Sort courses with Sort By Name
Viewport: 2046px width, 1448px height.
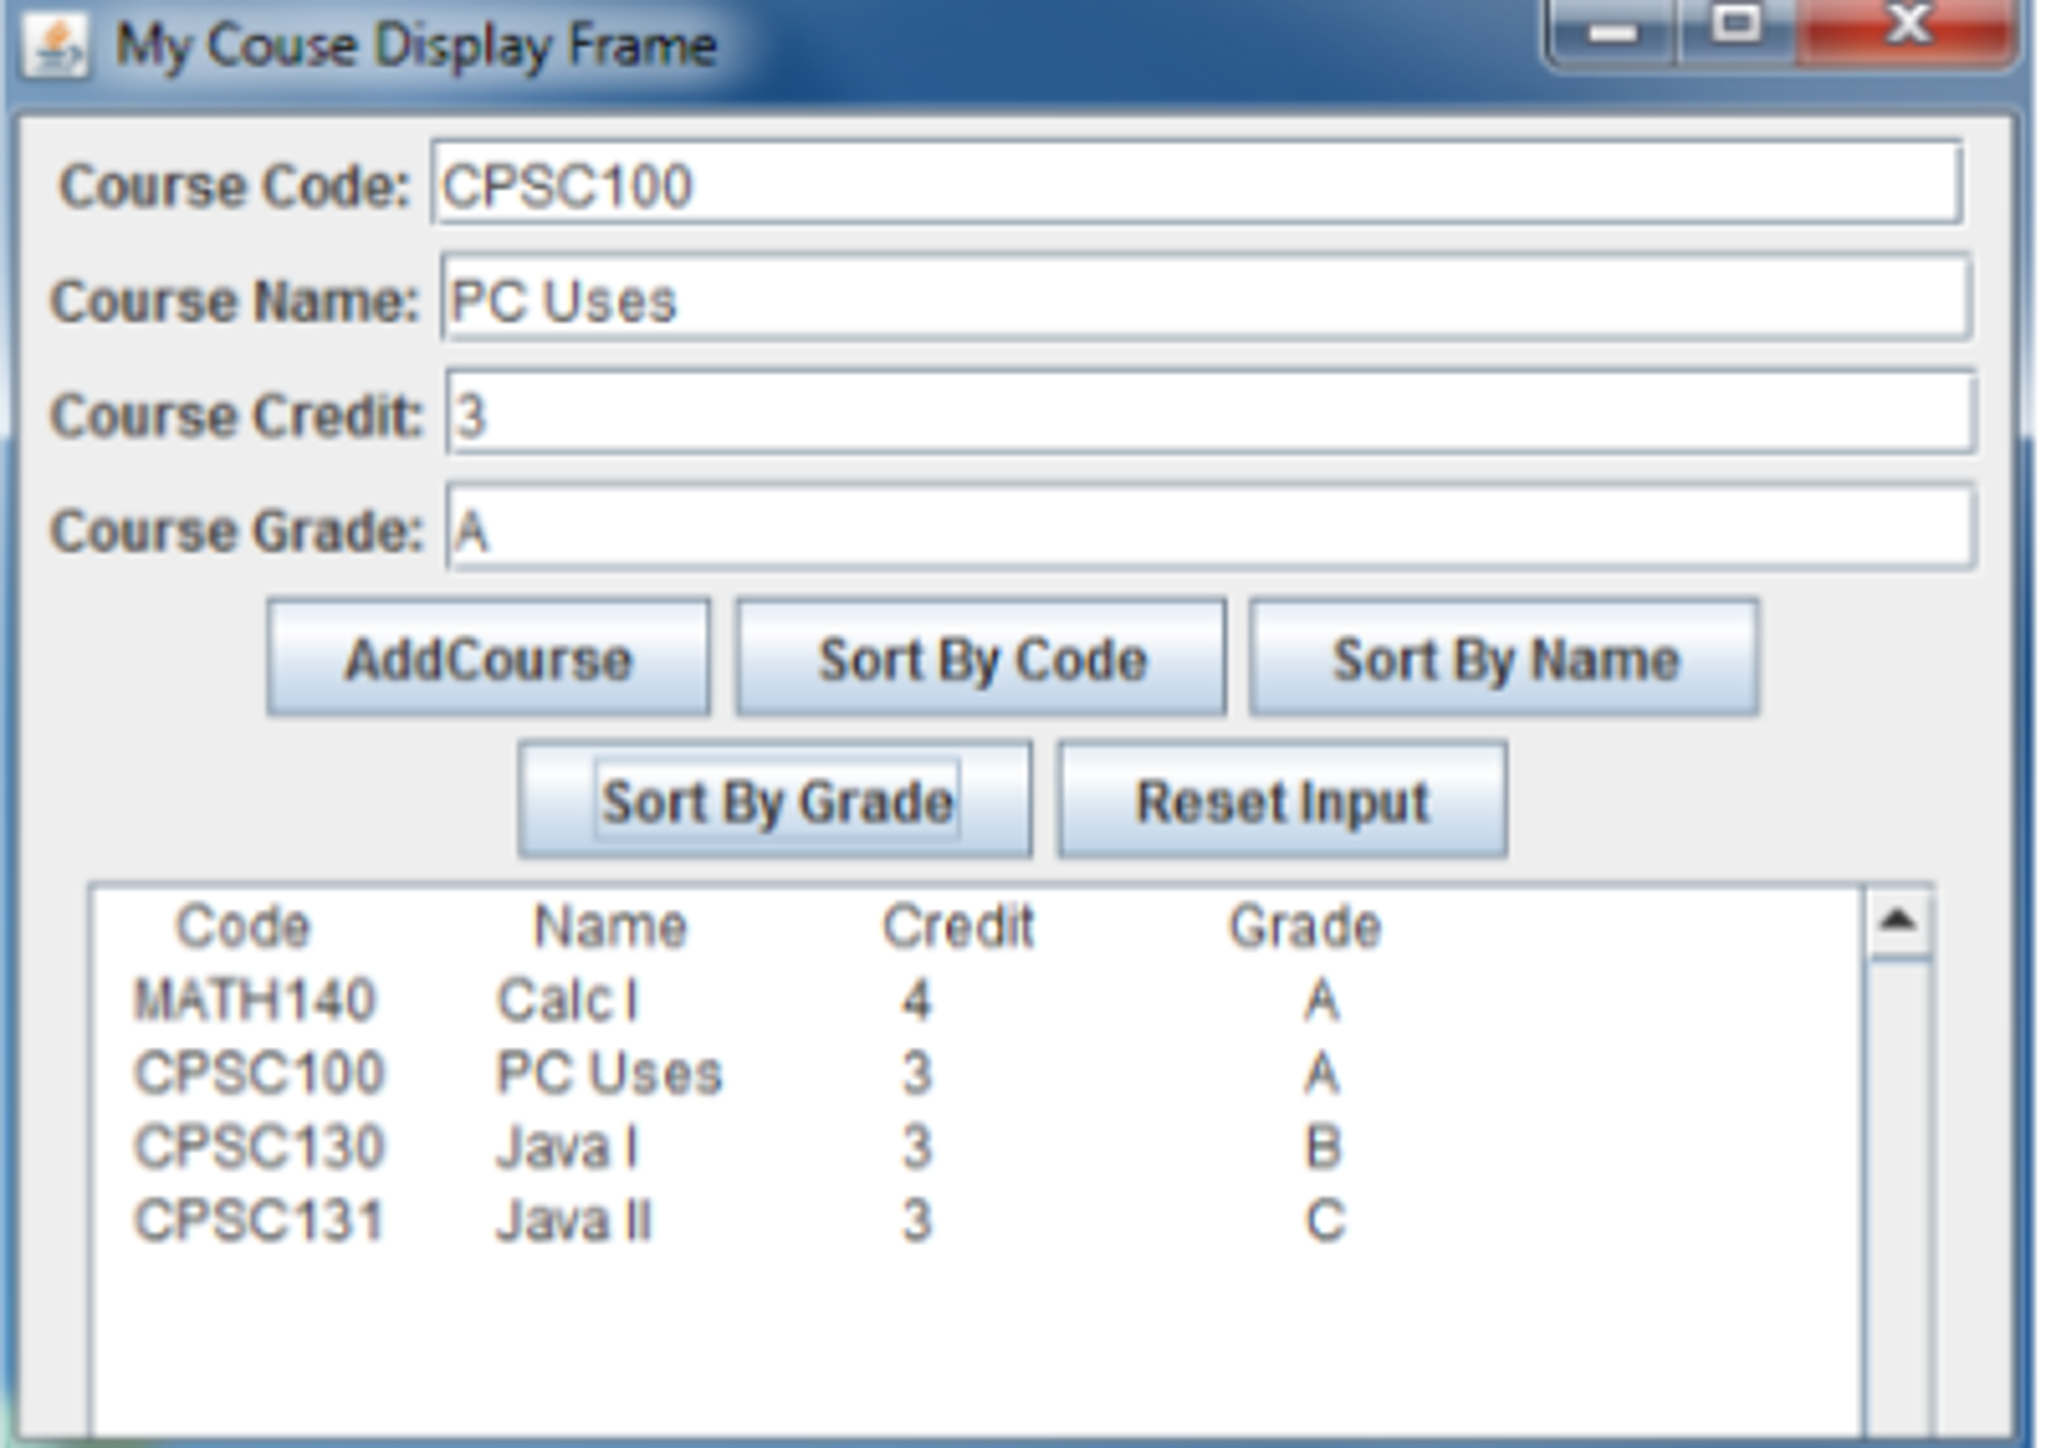1504,658
